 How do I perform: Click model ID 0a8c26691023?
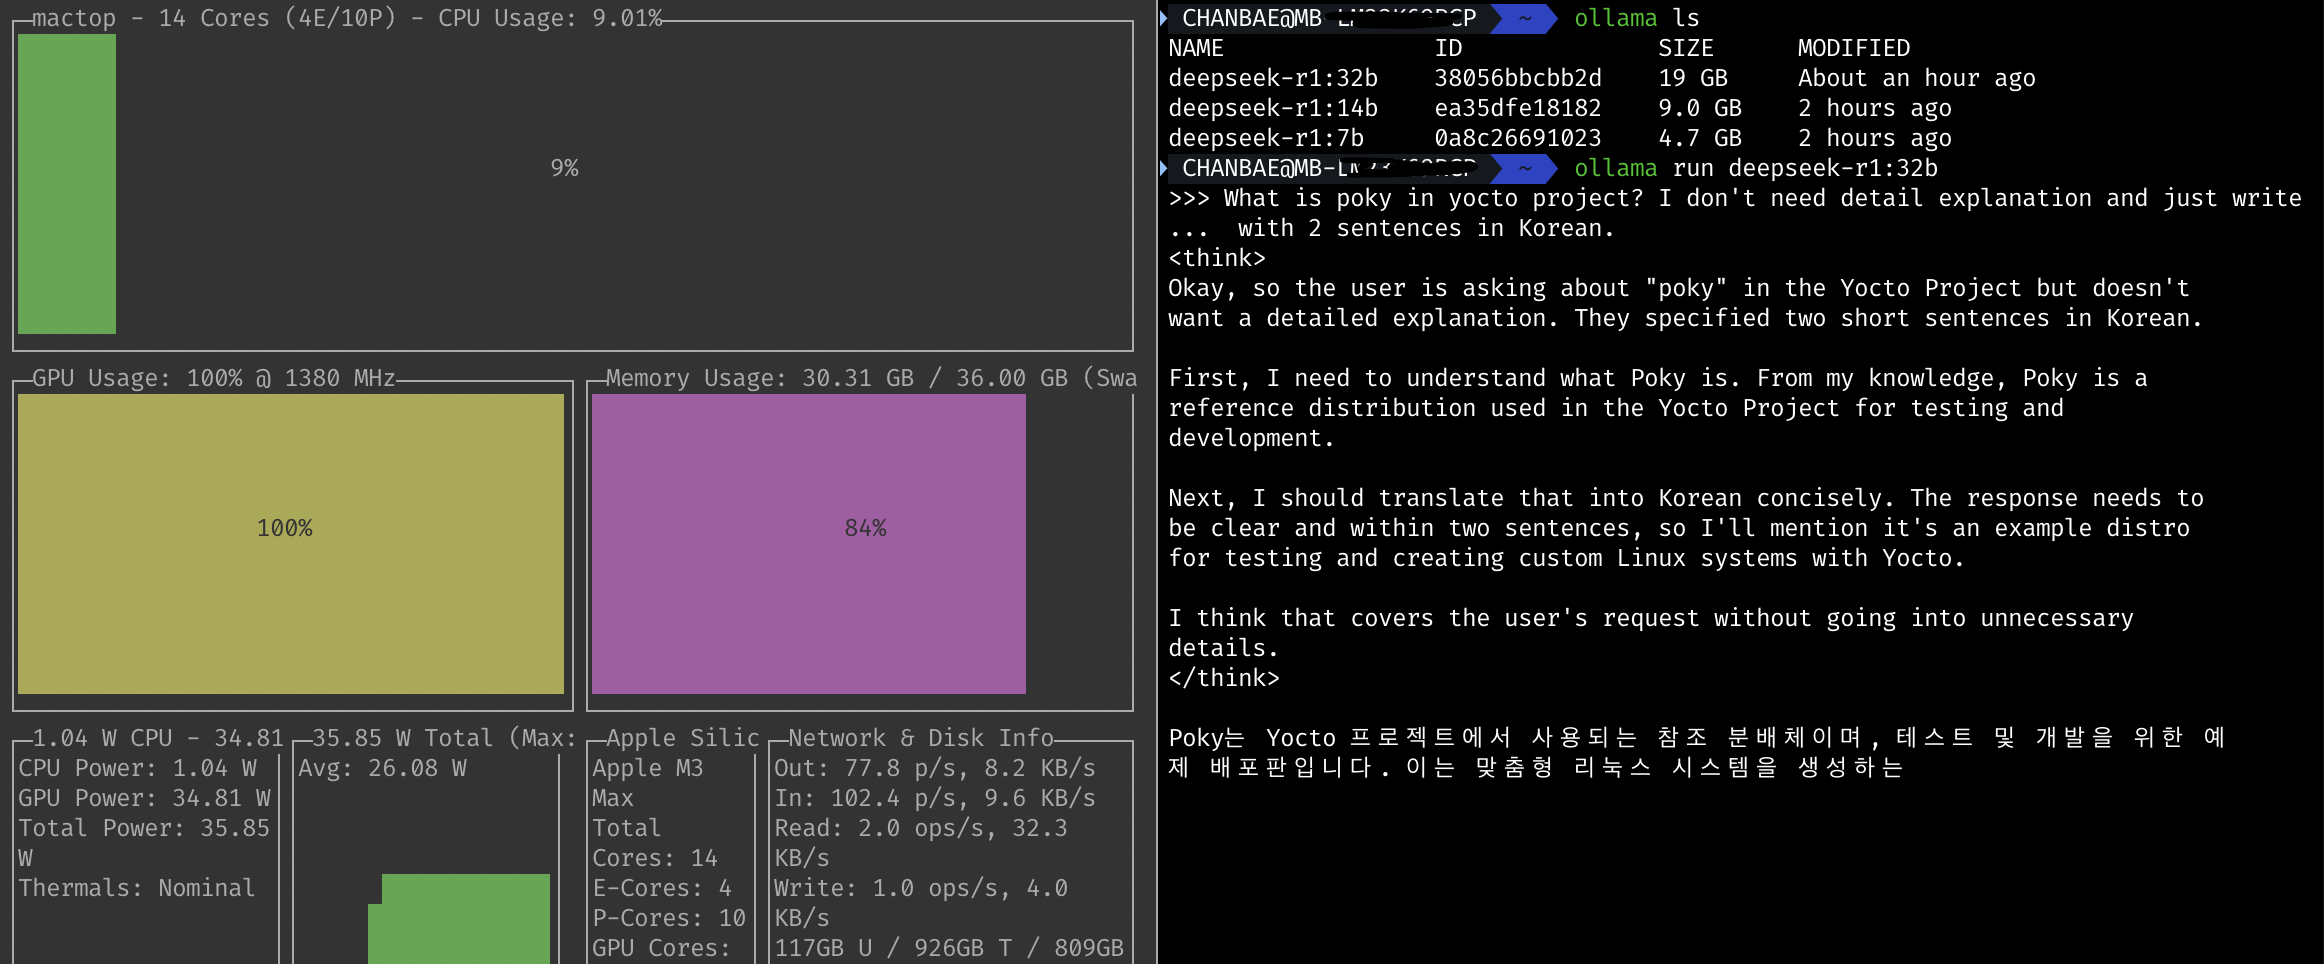[x=1518, y=138]
